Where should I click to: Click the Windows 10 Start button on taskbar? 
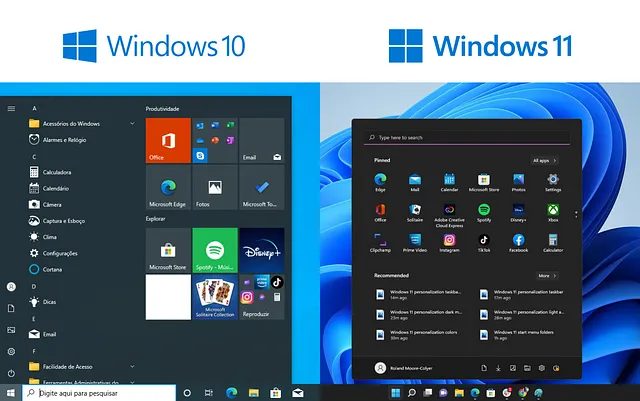[11, 393]
